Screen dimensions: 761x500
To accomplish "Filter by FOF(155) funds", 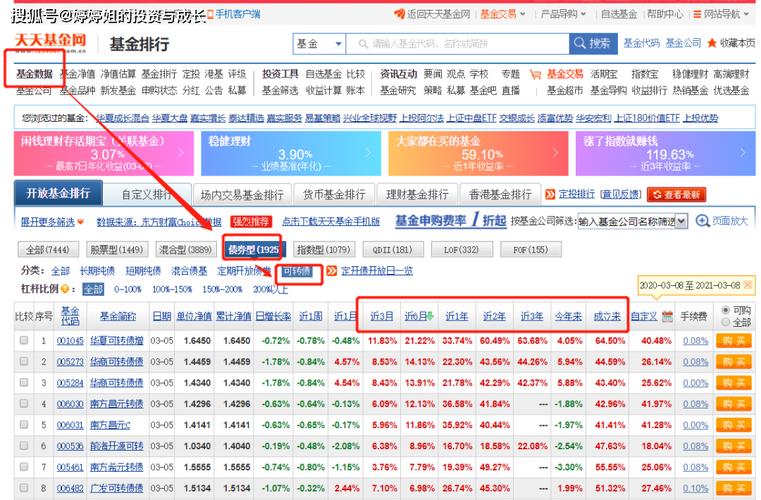I will tap(530, 250).
